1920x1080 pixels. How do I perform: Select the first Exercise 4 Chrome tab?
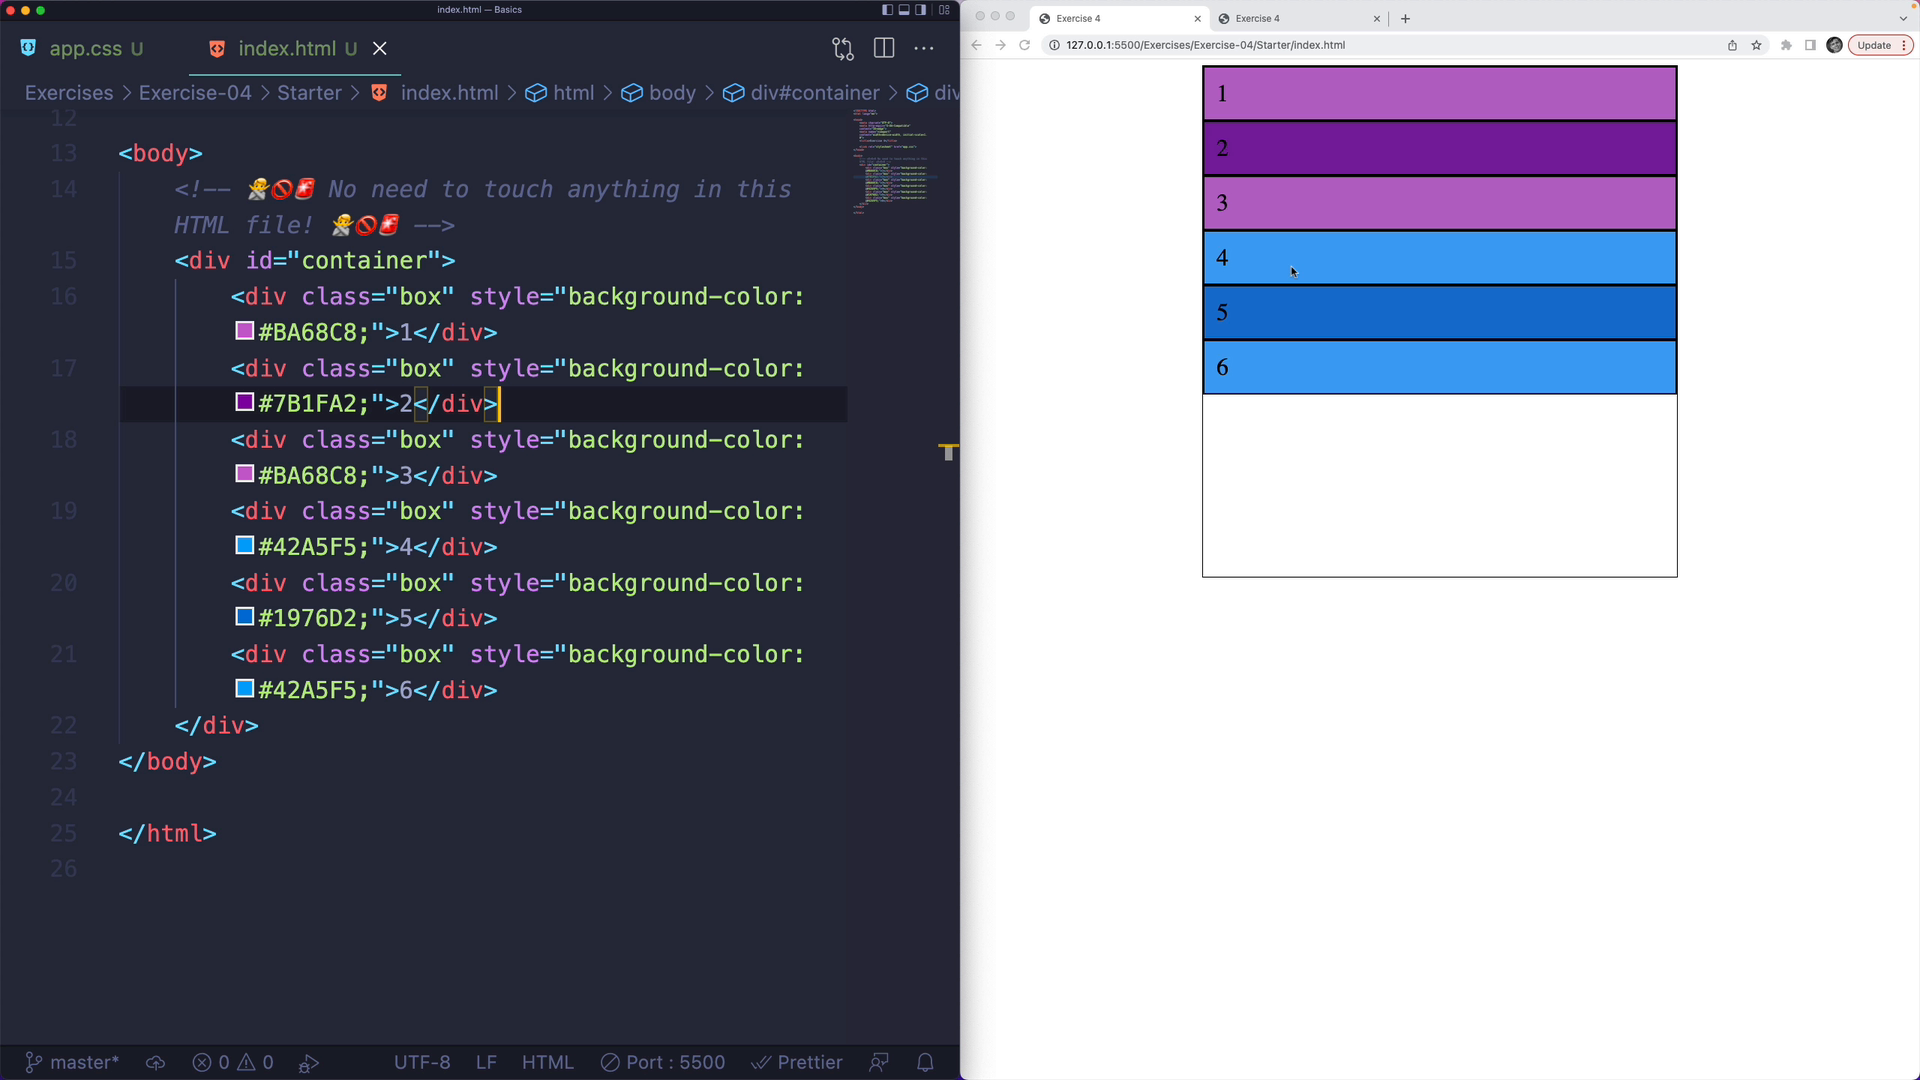[1118, 18]
